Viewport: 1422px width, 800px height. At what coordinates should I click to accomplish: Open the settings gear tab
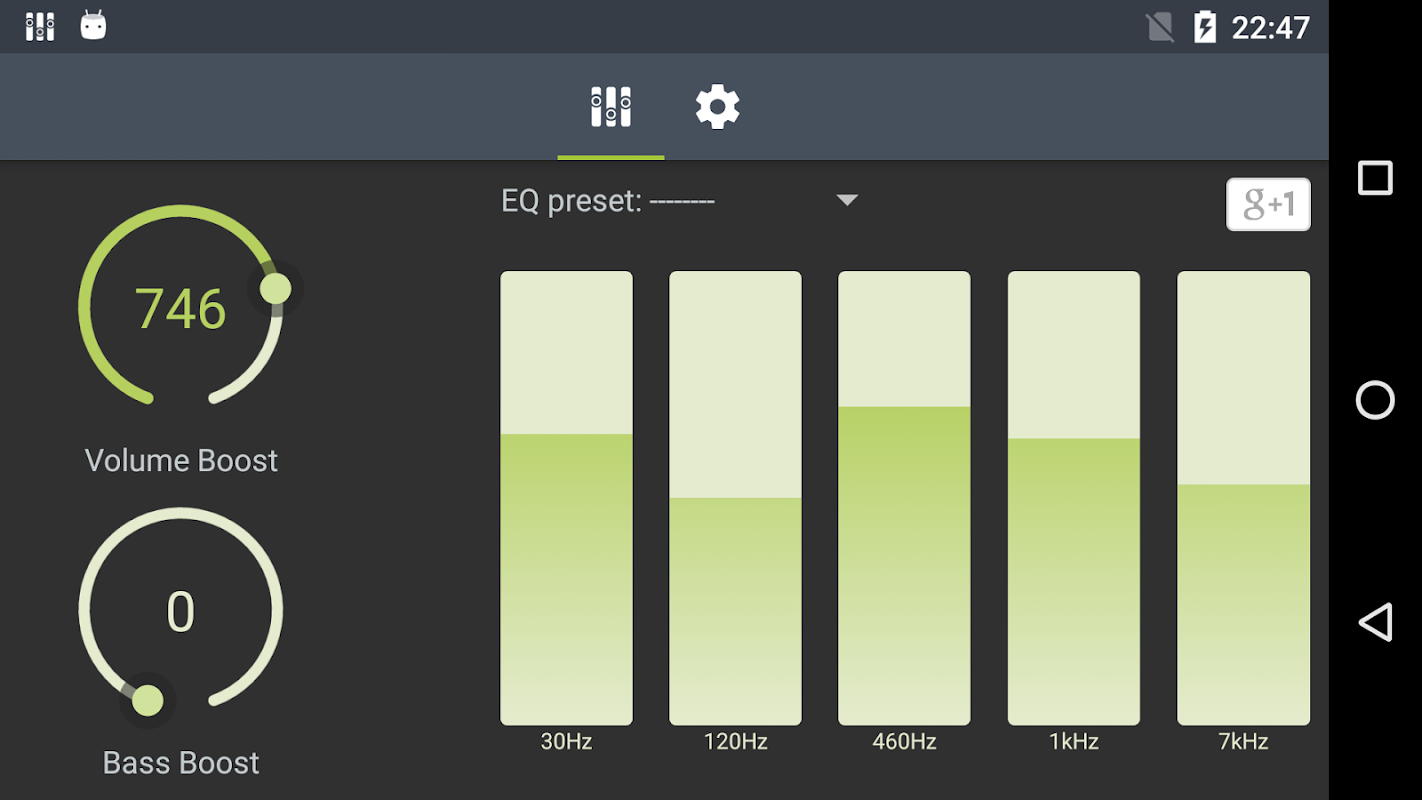[717, 107]
